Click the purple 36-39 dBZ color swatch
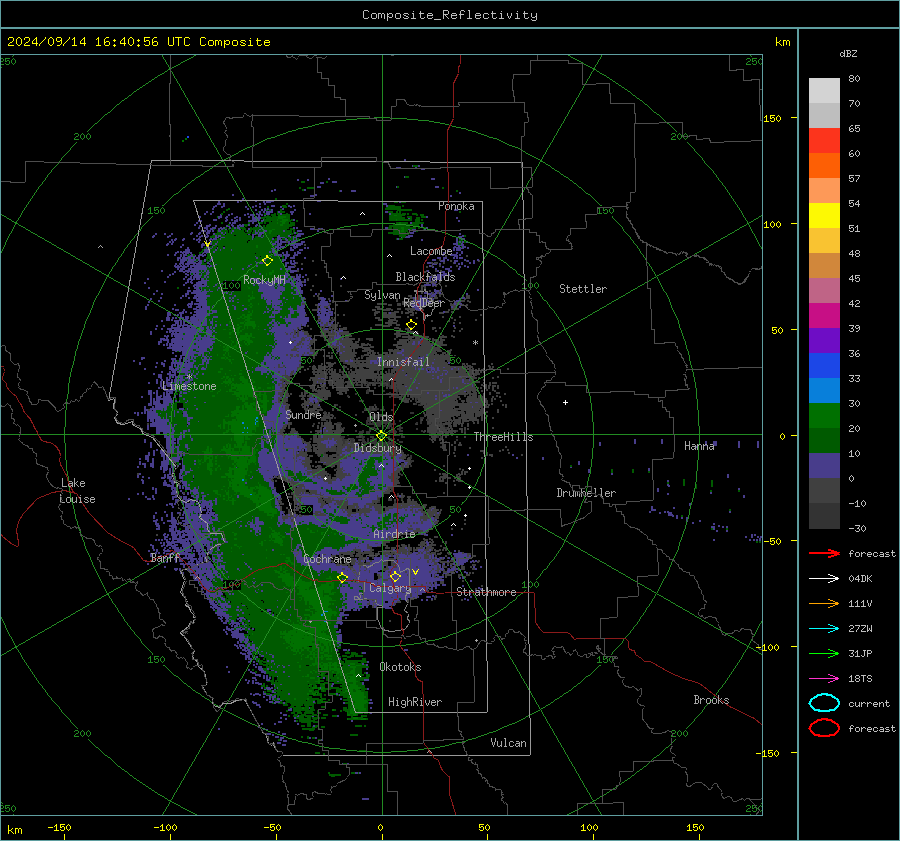Screen dimensions: 900x841 [x=824, y=341]
